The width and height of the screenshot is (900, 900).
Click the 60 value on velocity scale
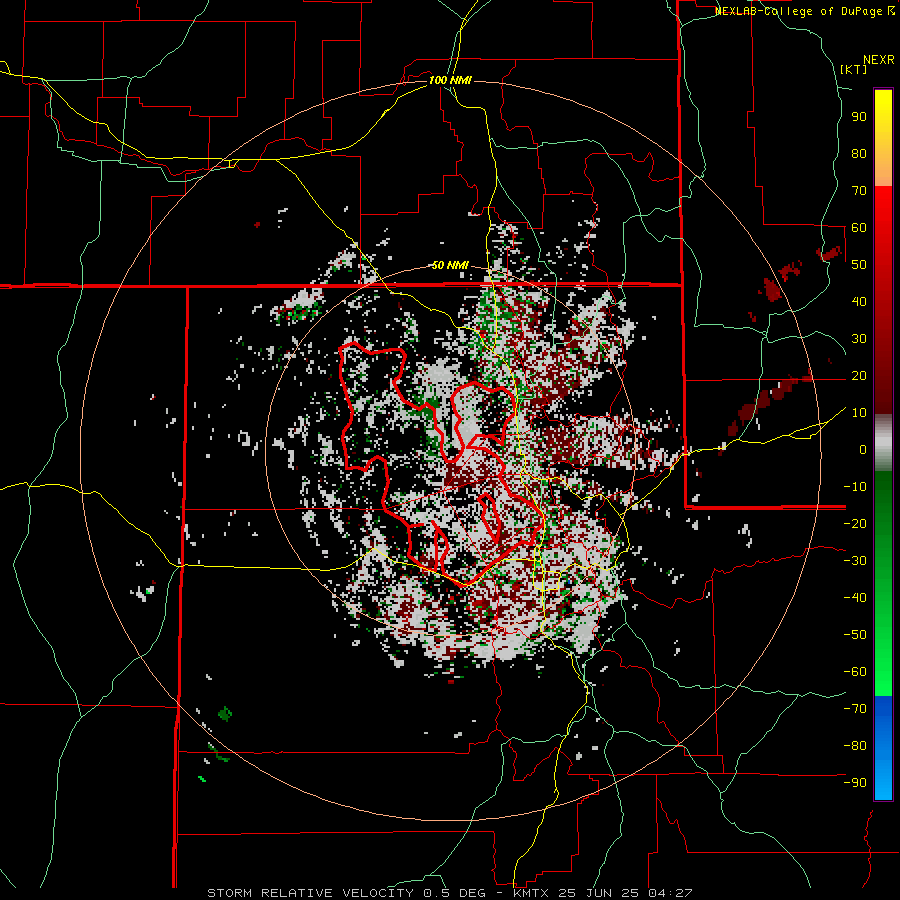click(x=859, y=227)
